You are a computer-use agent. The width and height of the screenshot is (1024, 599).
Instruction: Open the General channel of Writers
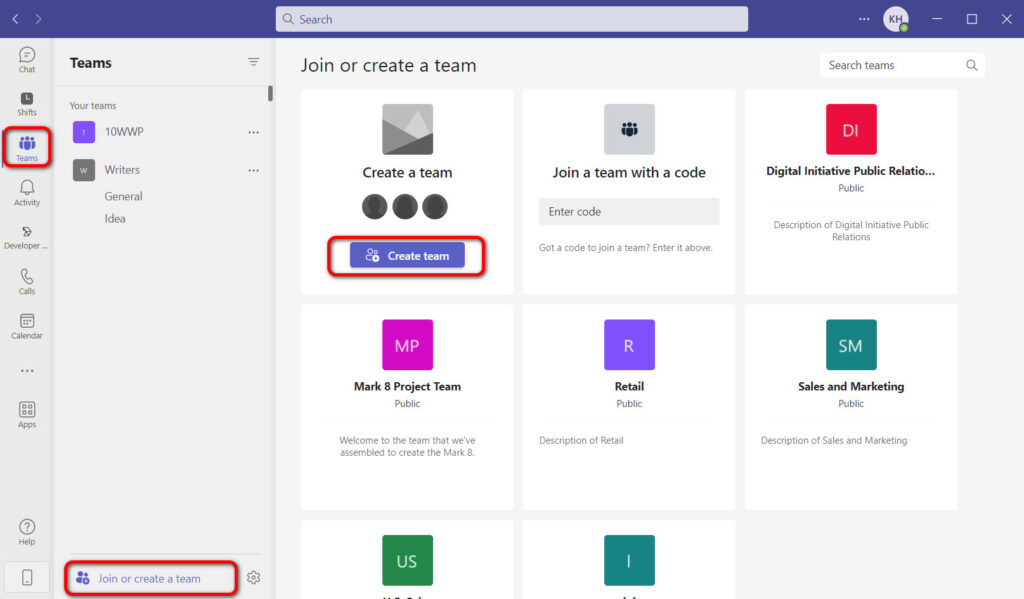pyautogui.click(x=124, y=196)
